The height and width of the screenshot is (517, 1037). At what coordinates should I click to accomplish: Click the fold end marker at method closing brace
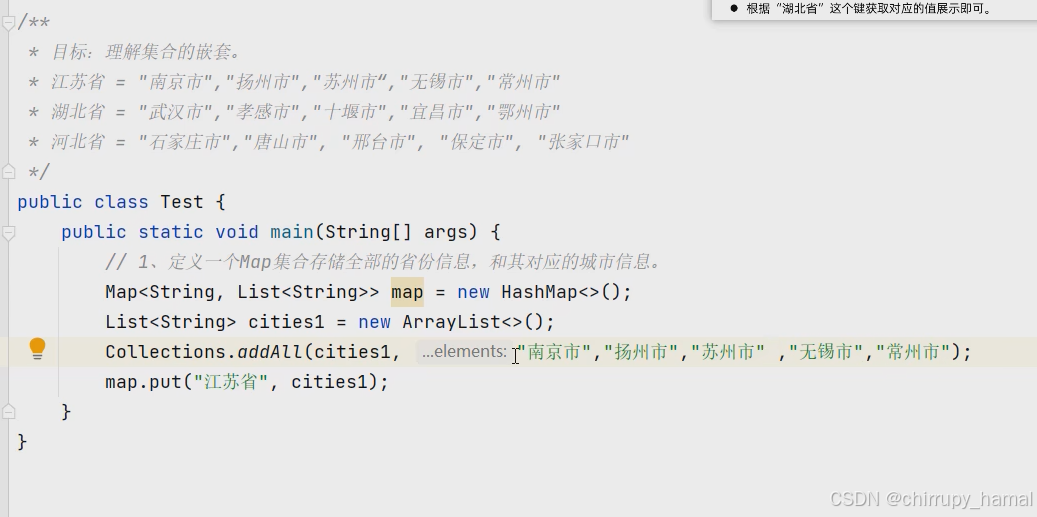pos(9,412)
